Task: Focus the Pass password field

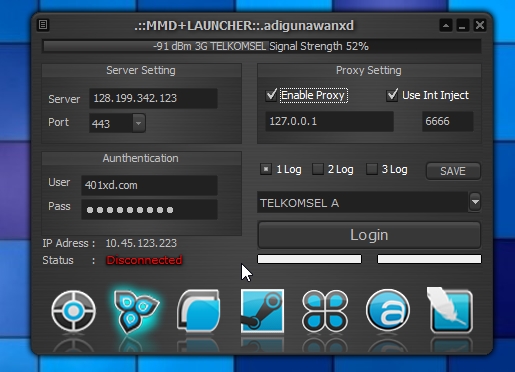Action: [x=149, y=210]
